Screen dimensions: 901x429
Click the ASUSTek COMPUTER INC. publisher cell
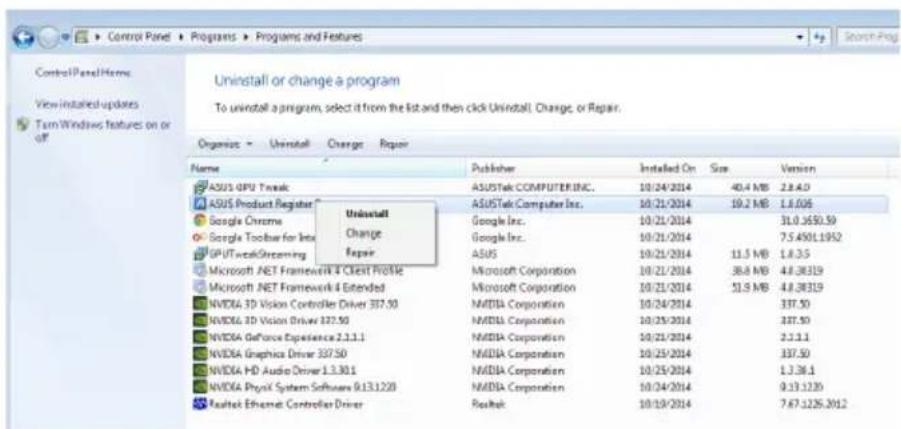coord(532,187)
